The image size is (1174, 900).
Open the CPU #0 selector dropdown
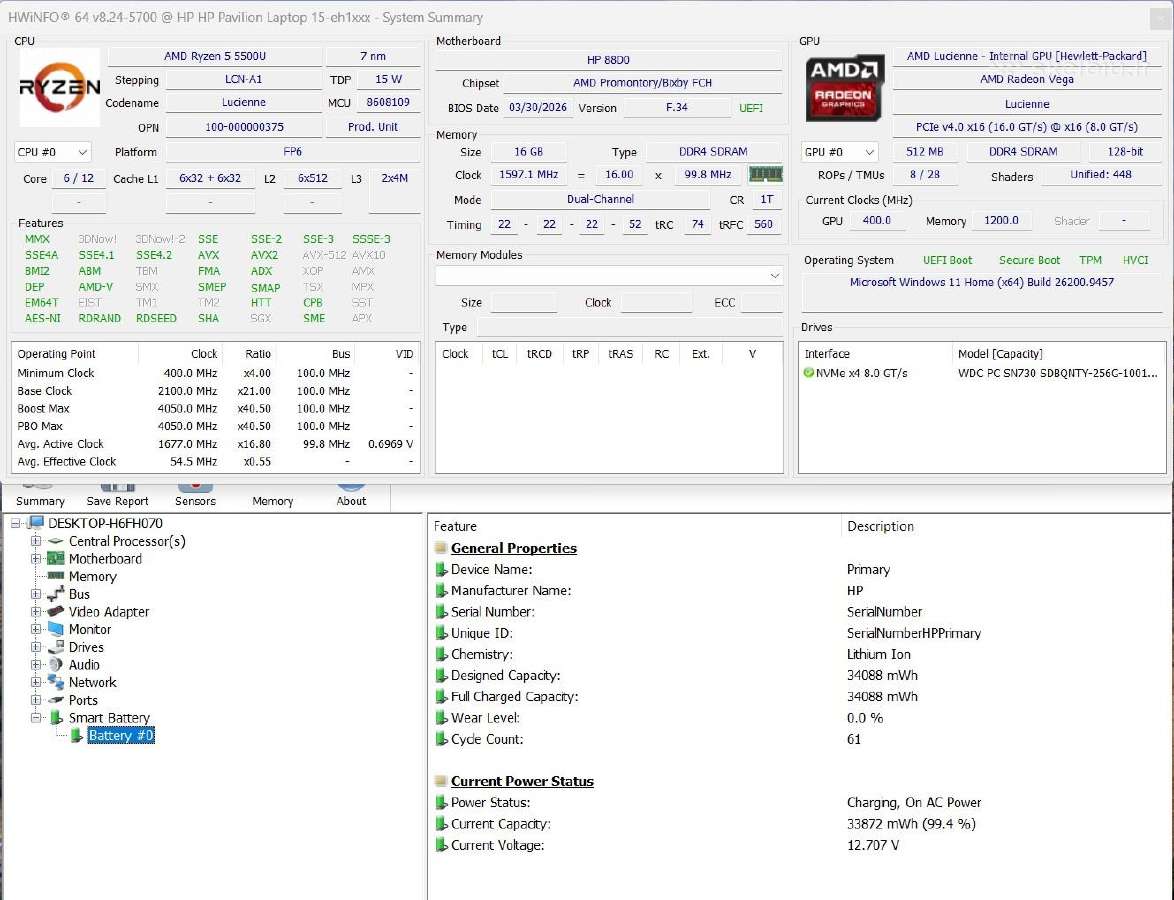click(x=52, y=152)
